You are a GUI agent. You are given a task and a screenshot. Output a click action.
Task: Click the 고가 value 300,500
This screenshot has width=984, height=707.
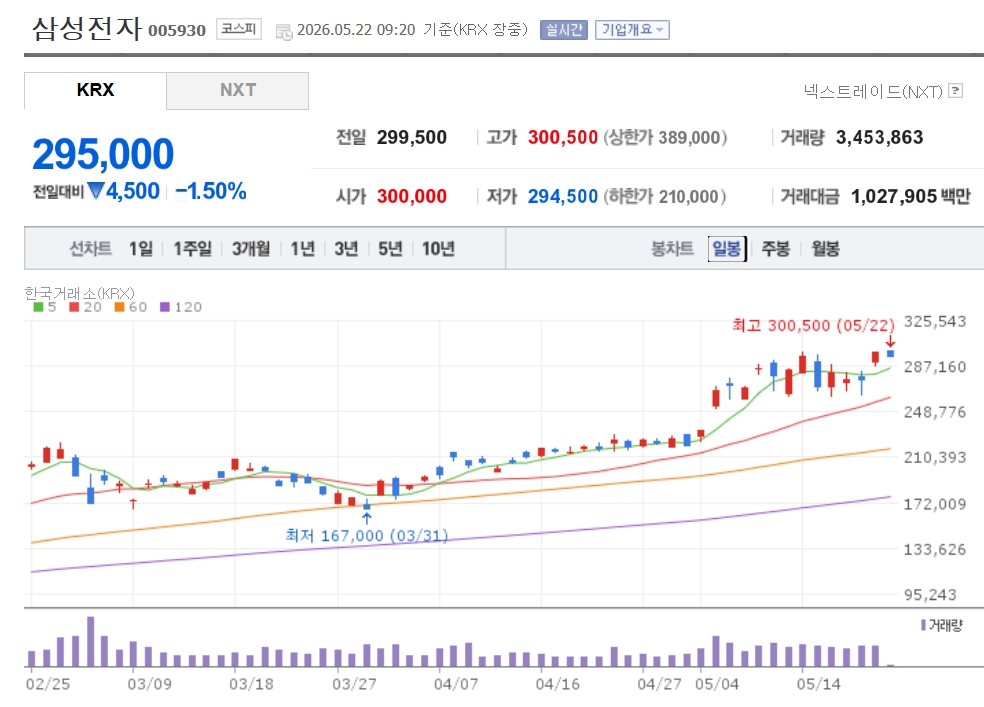[x=562, y=137]
